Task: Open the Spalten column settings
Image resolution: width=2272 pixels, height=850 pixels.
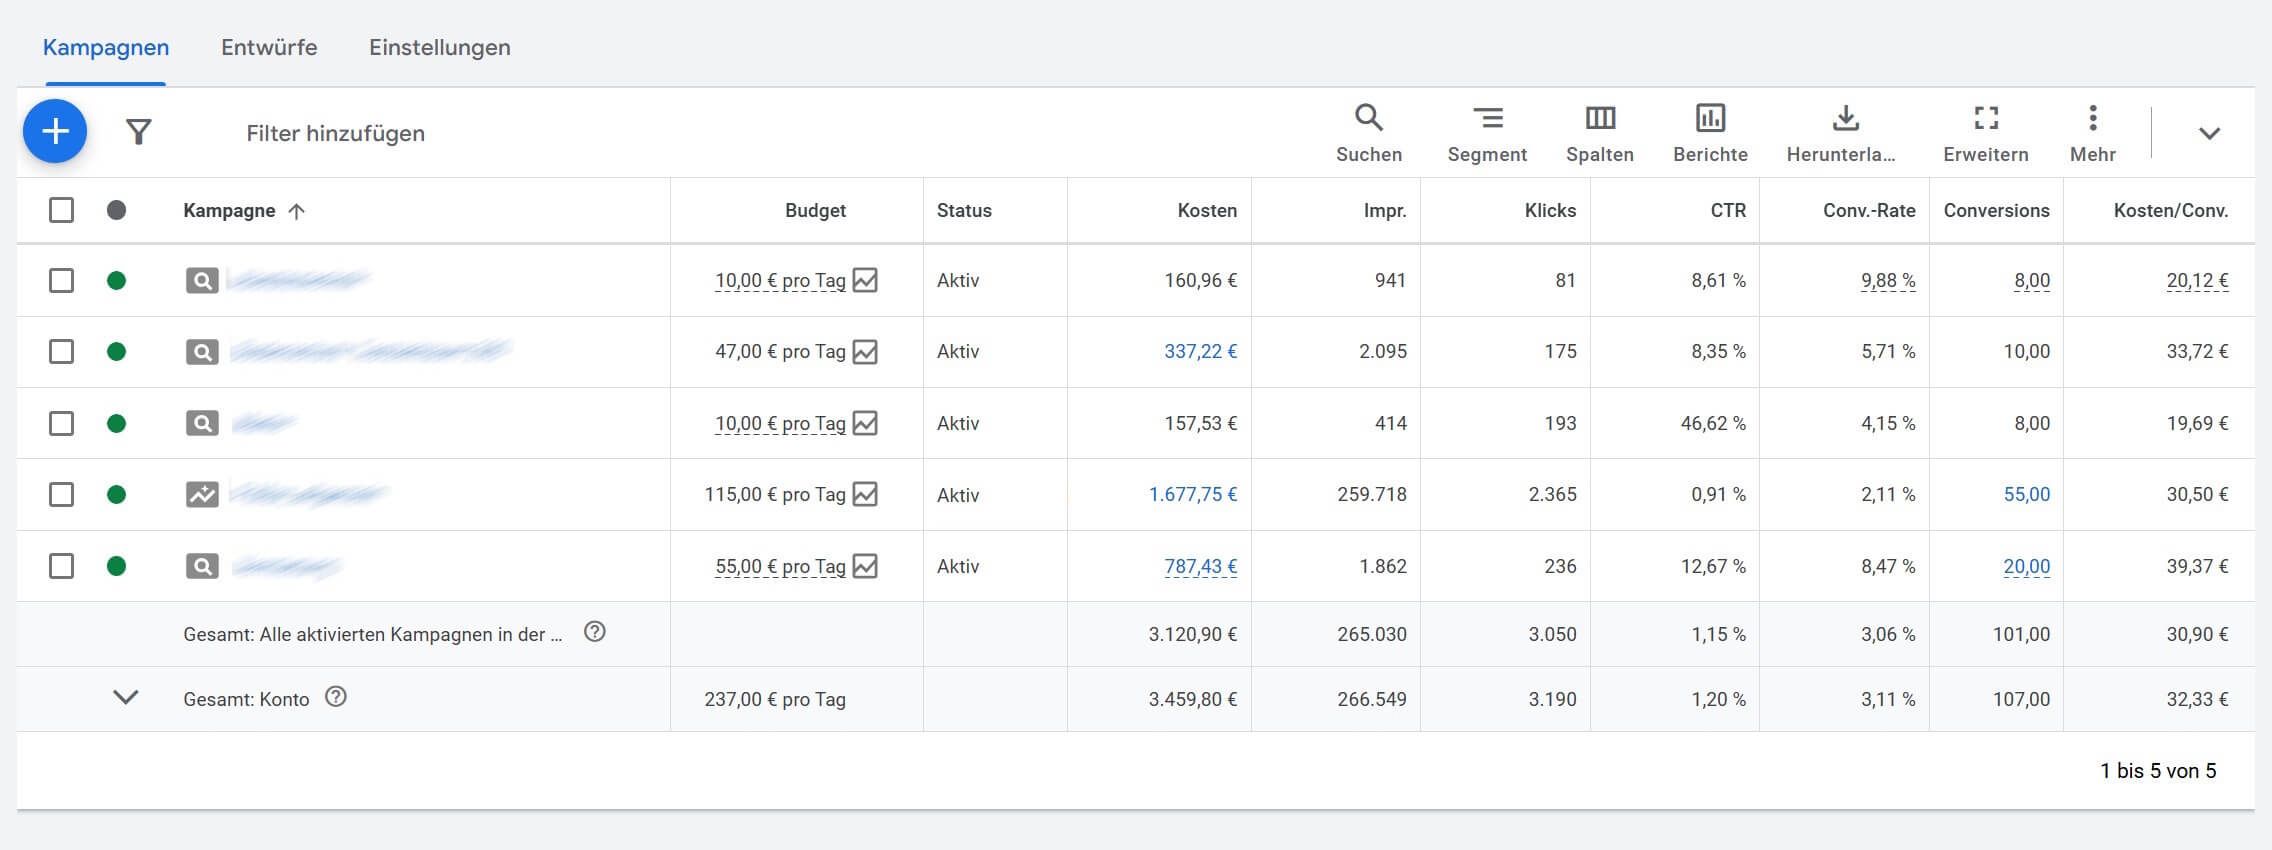Action: click(1600, 132)
